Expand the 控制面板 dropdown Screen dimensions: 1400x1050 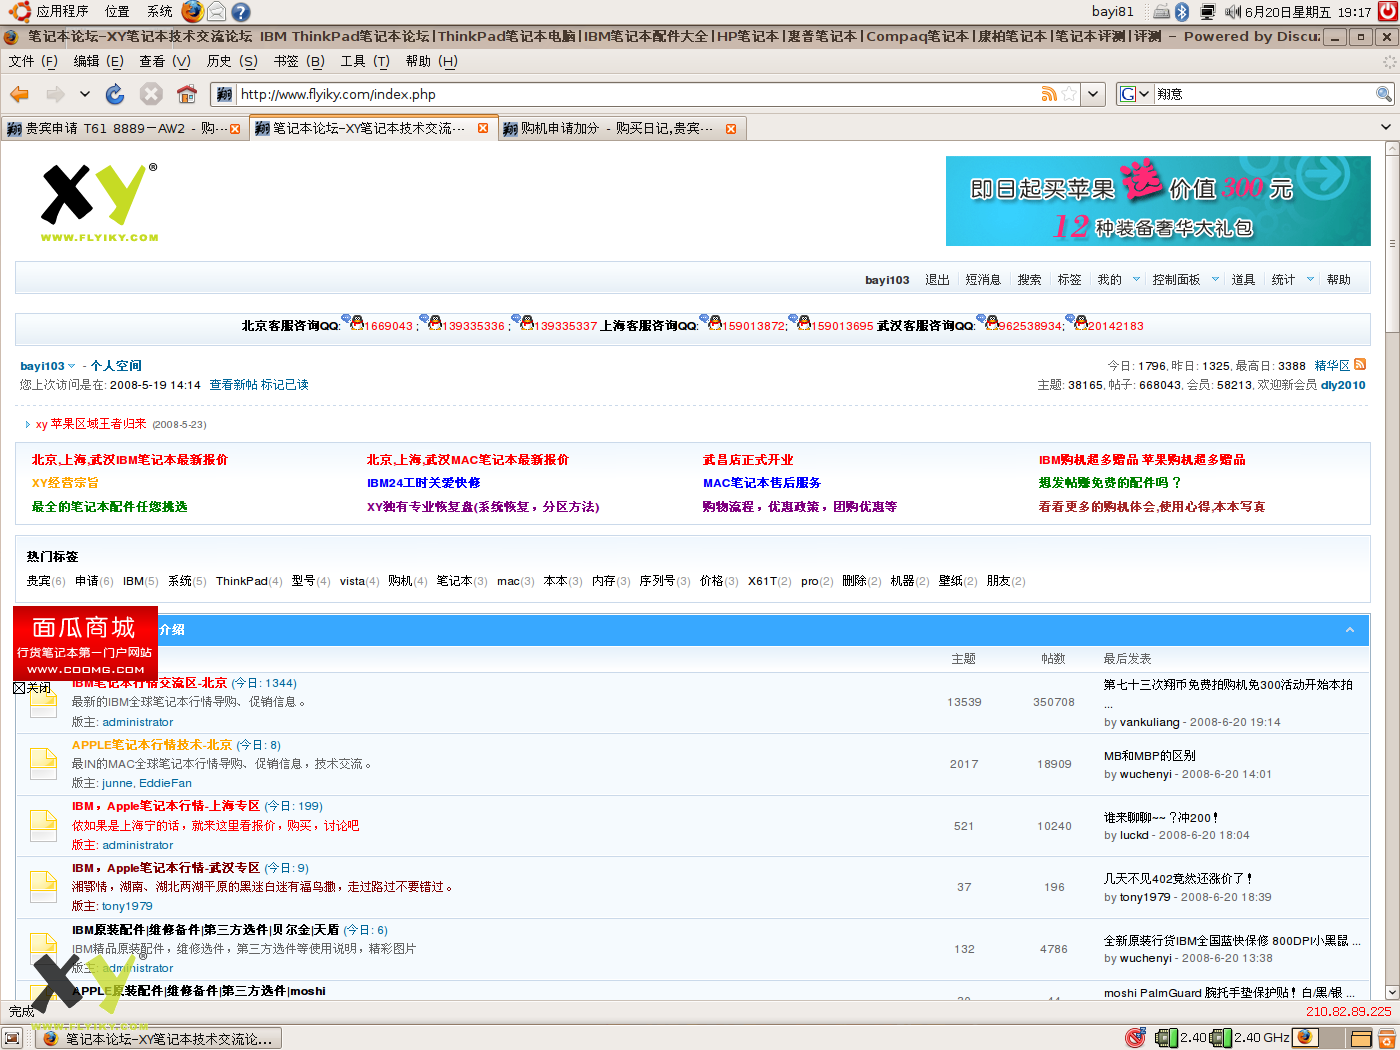point(1215,280)
